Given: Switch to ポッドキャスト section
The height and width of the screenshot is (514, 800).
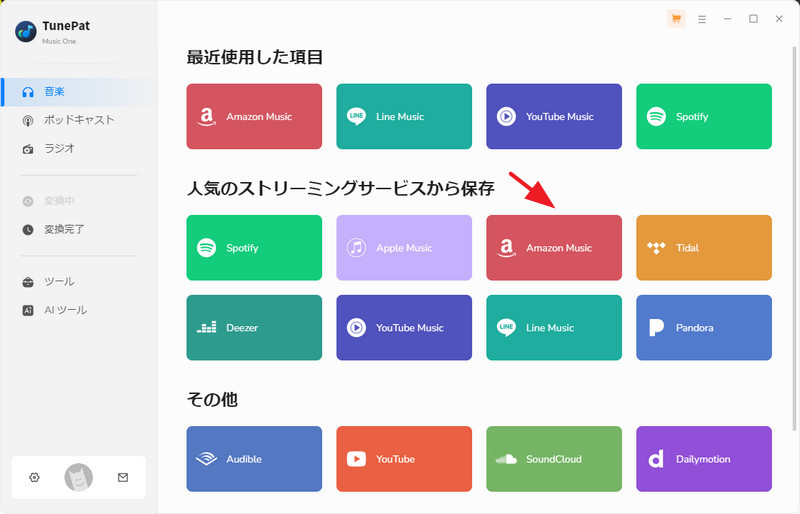Looking at the screenshot, I should tap(78, 120).
